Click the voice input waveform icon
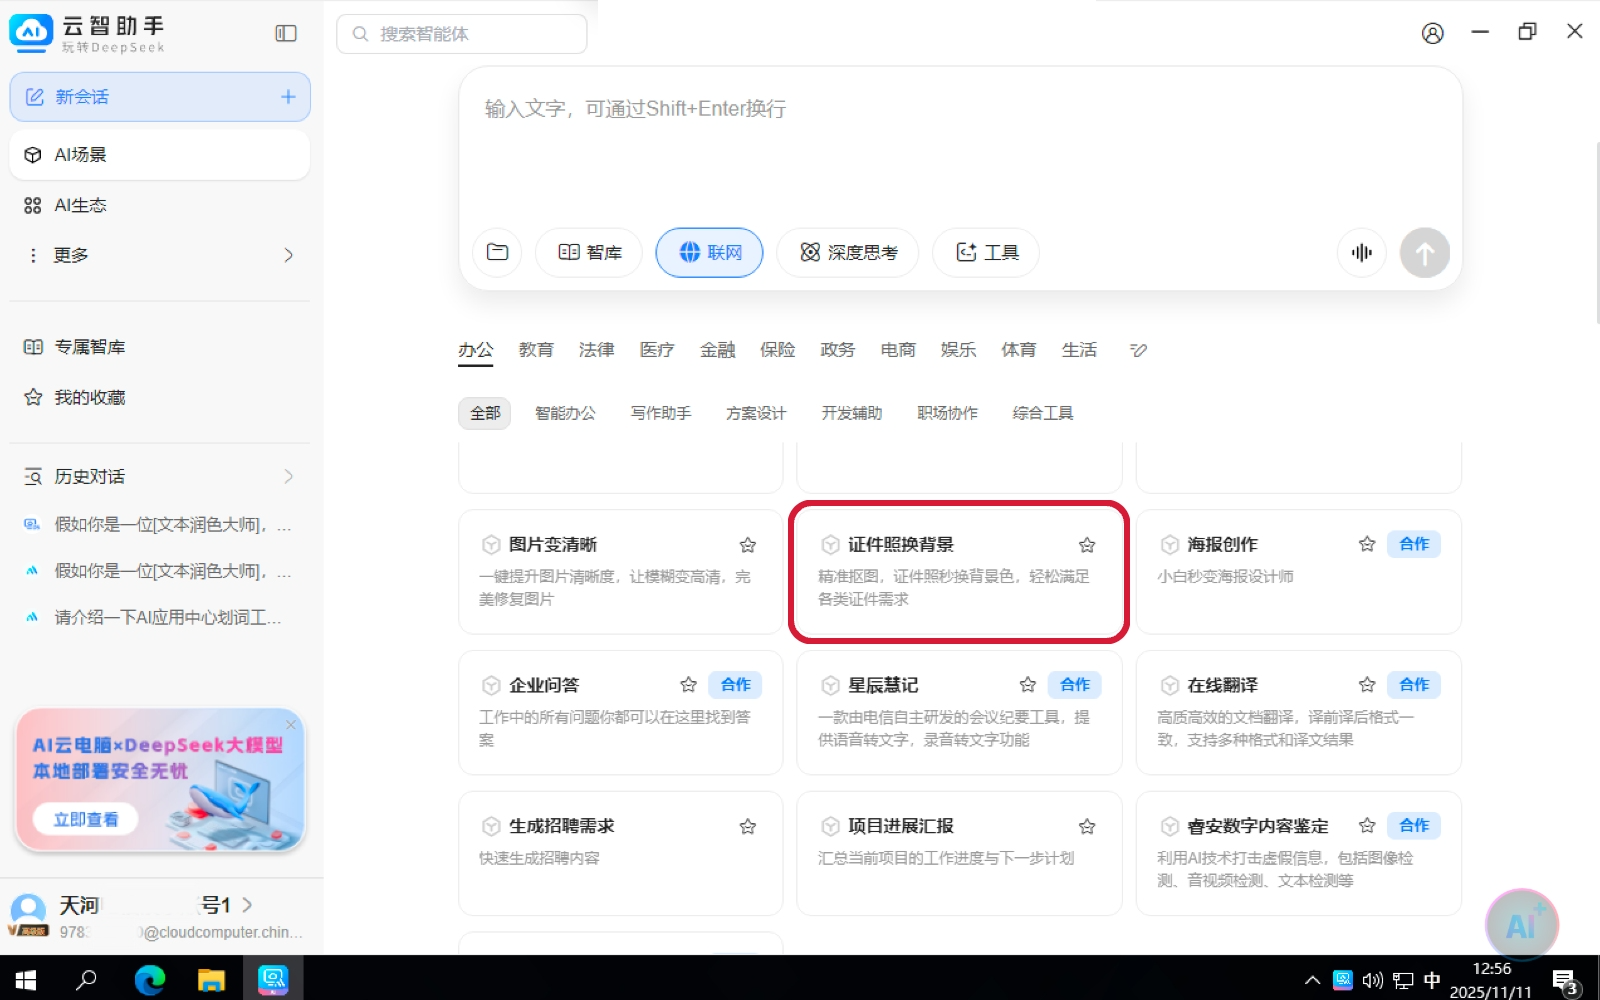The image size is (1600, 1000). tap(1361, 253)
